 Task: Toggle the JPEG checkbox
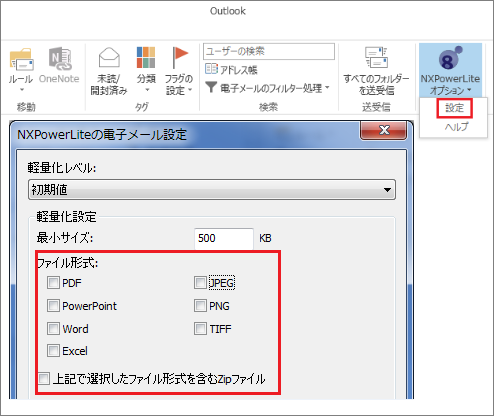(x=200, y=283)
